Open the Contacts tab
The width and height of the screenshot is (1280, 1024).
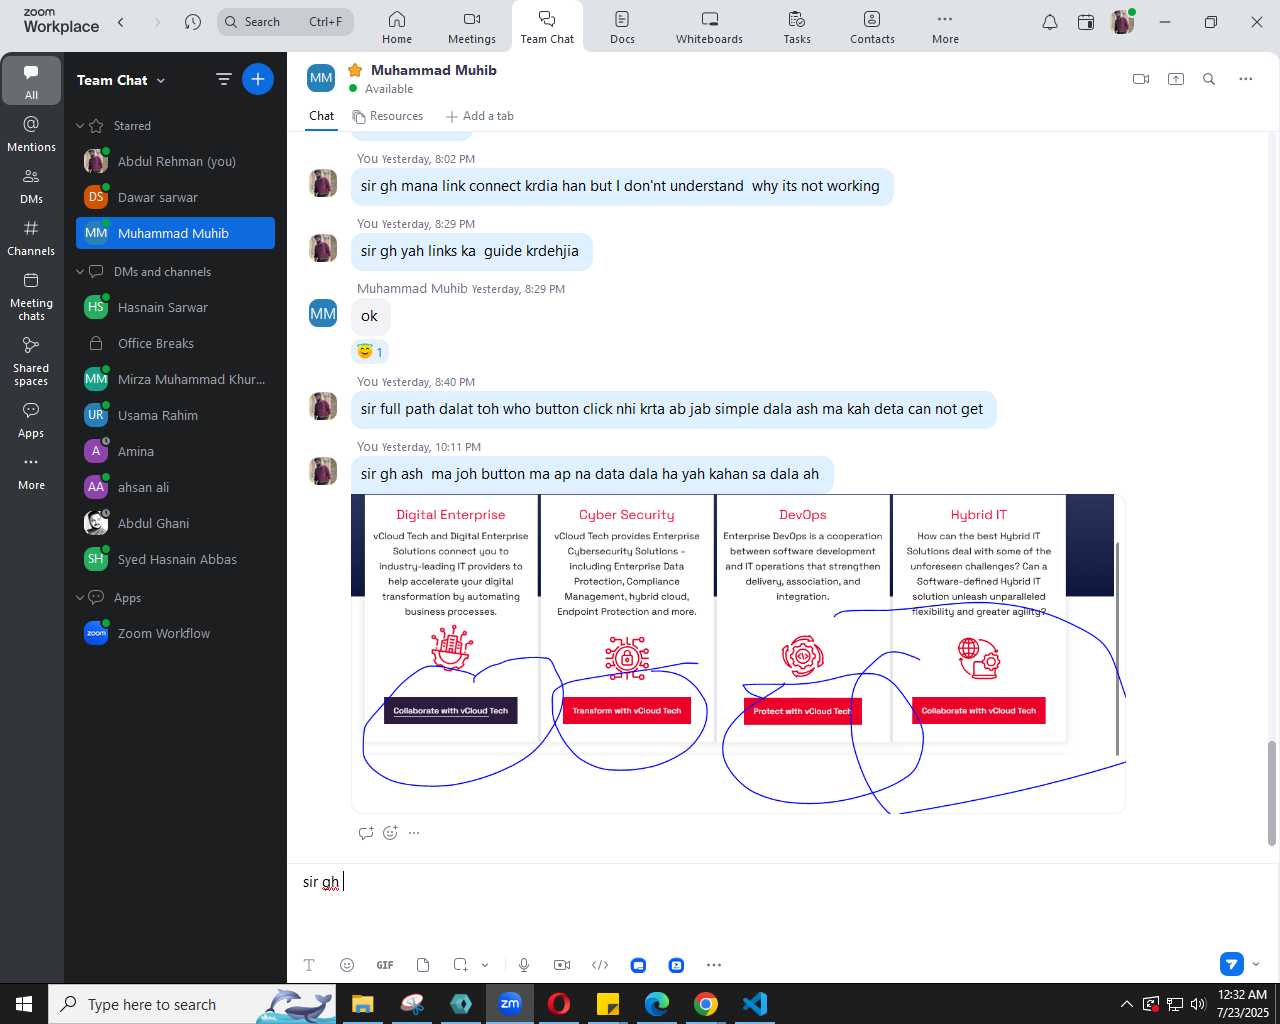(x=872, y=27)
